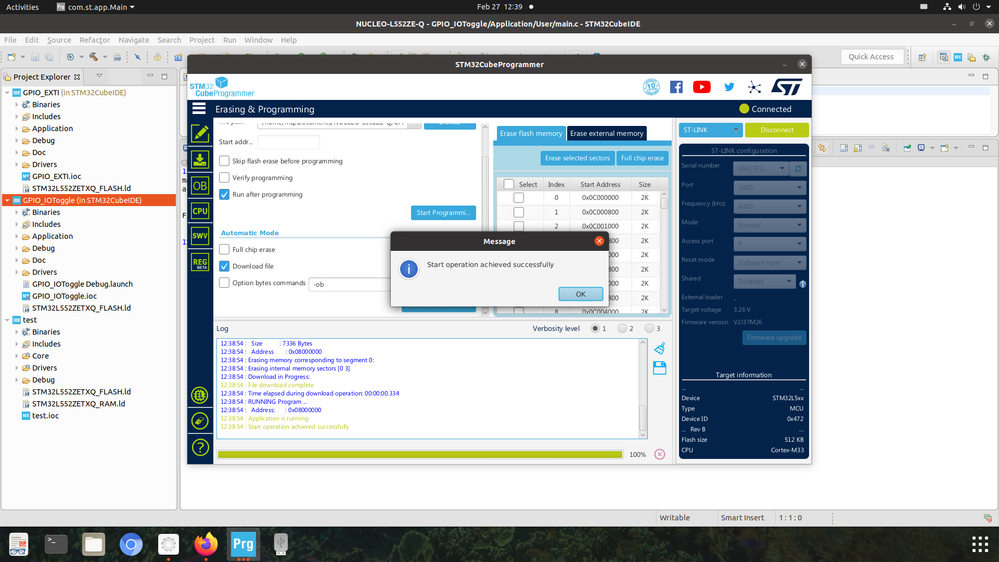
Task: Open the hamburger menu in STM32CubeProgrammer
Action: click(x=199, y=109)
